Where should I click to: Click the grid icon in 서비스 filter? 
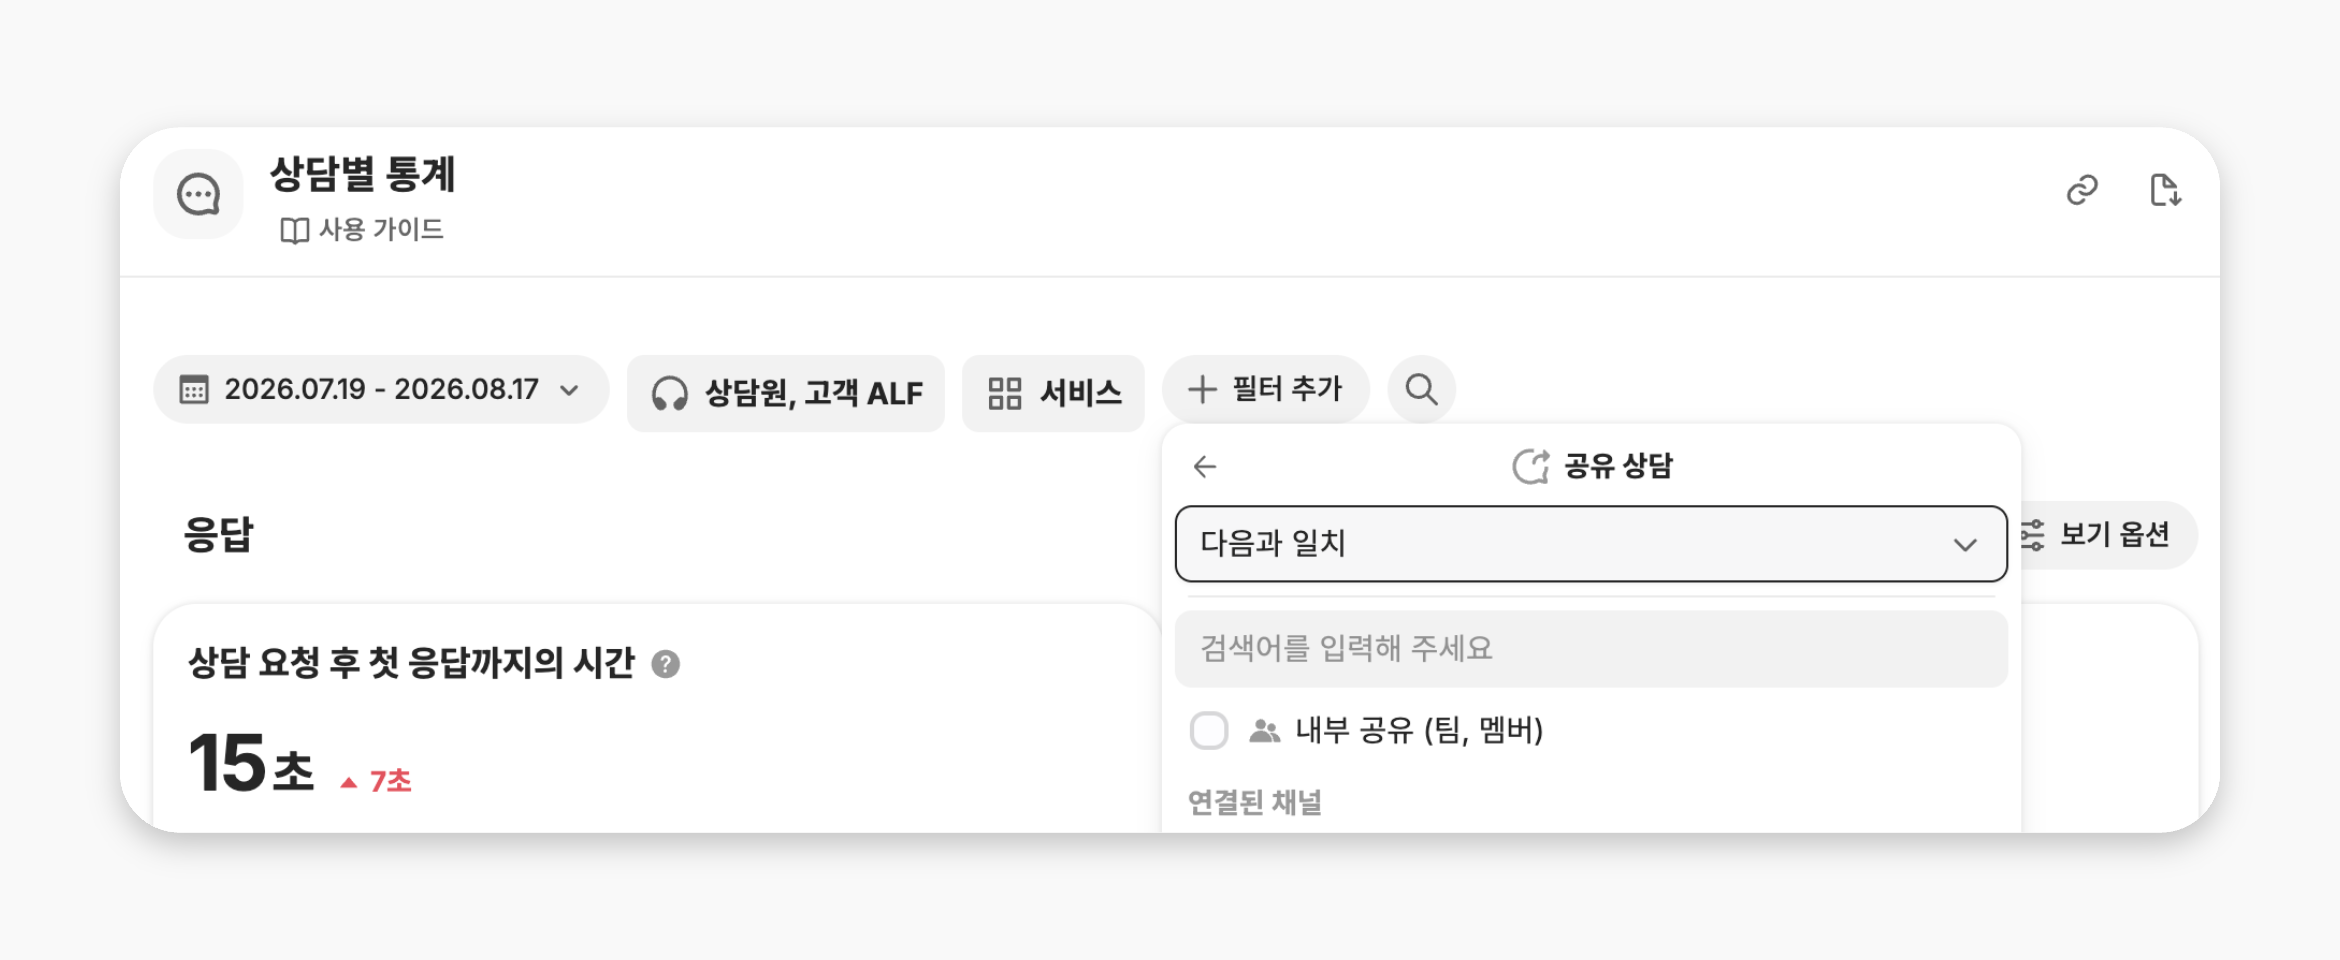point(1004,394)
